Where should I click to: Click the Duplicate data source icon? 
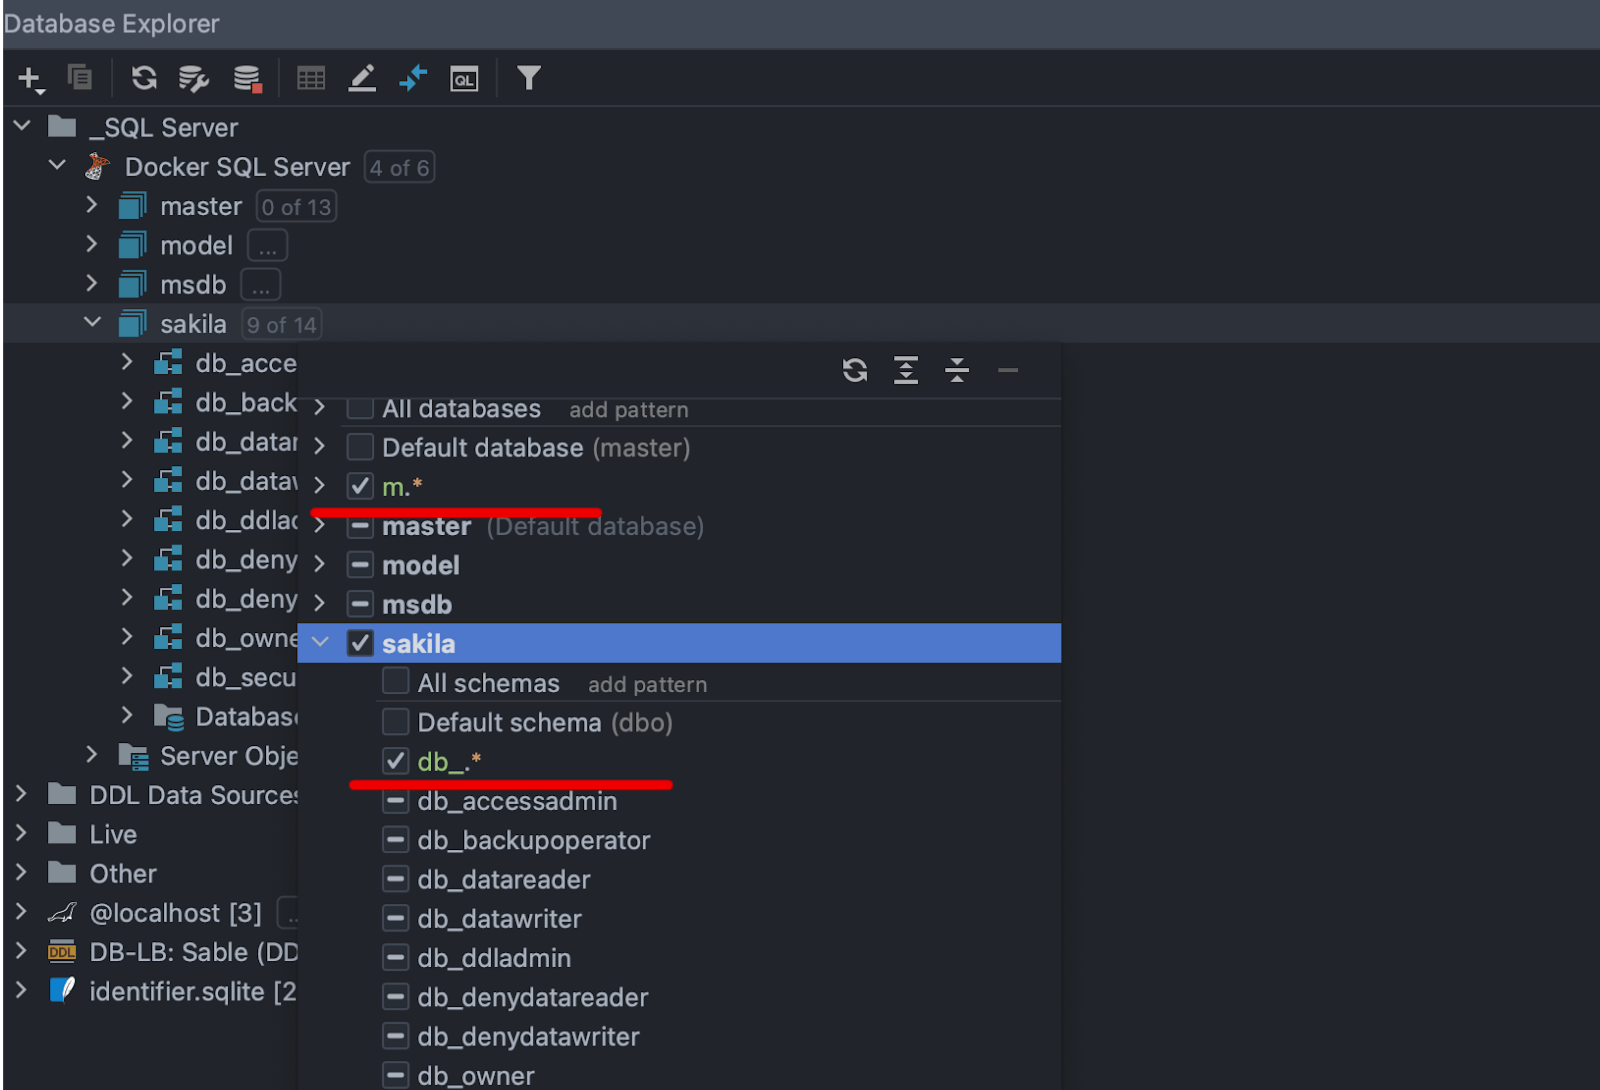pyautogui.click(x=80, y=77)
